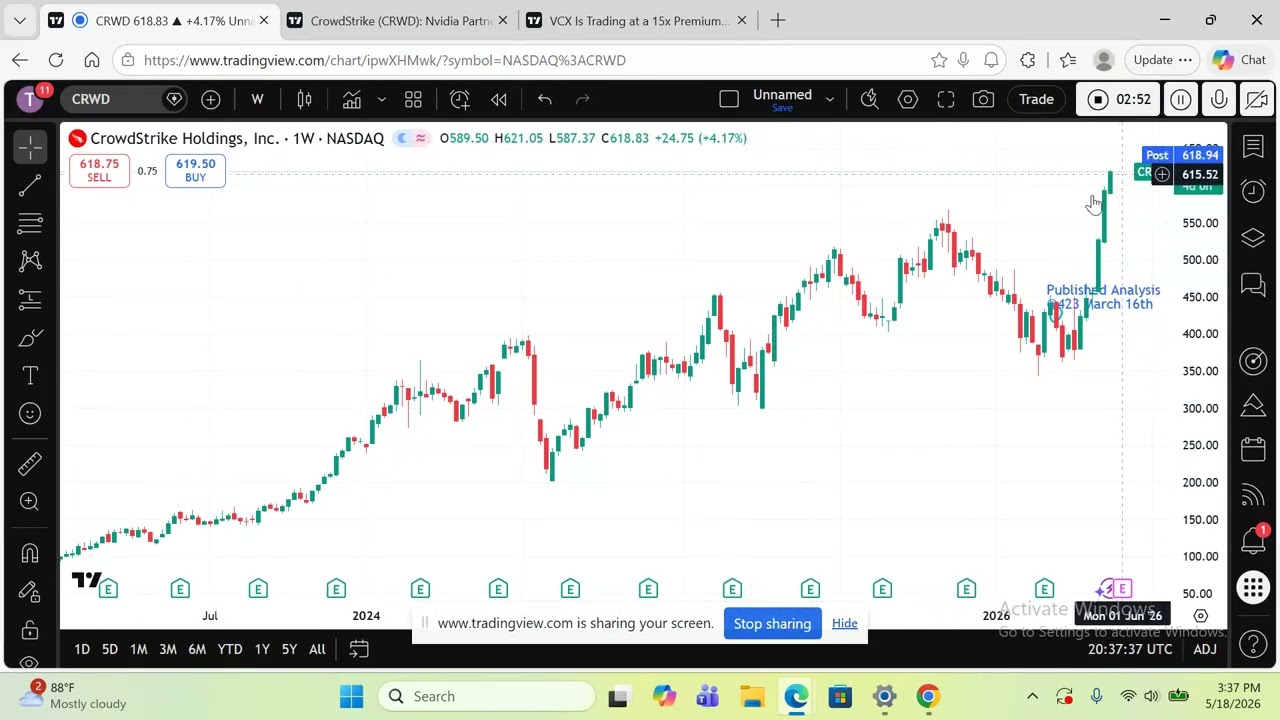1280x720 pixels.
Task: Open the Indicators panel
Action: (x=351, y=99)
